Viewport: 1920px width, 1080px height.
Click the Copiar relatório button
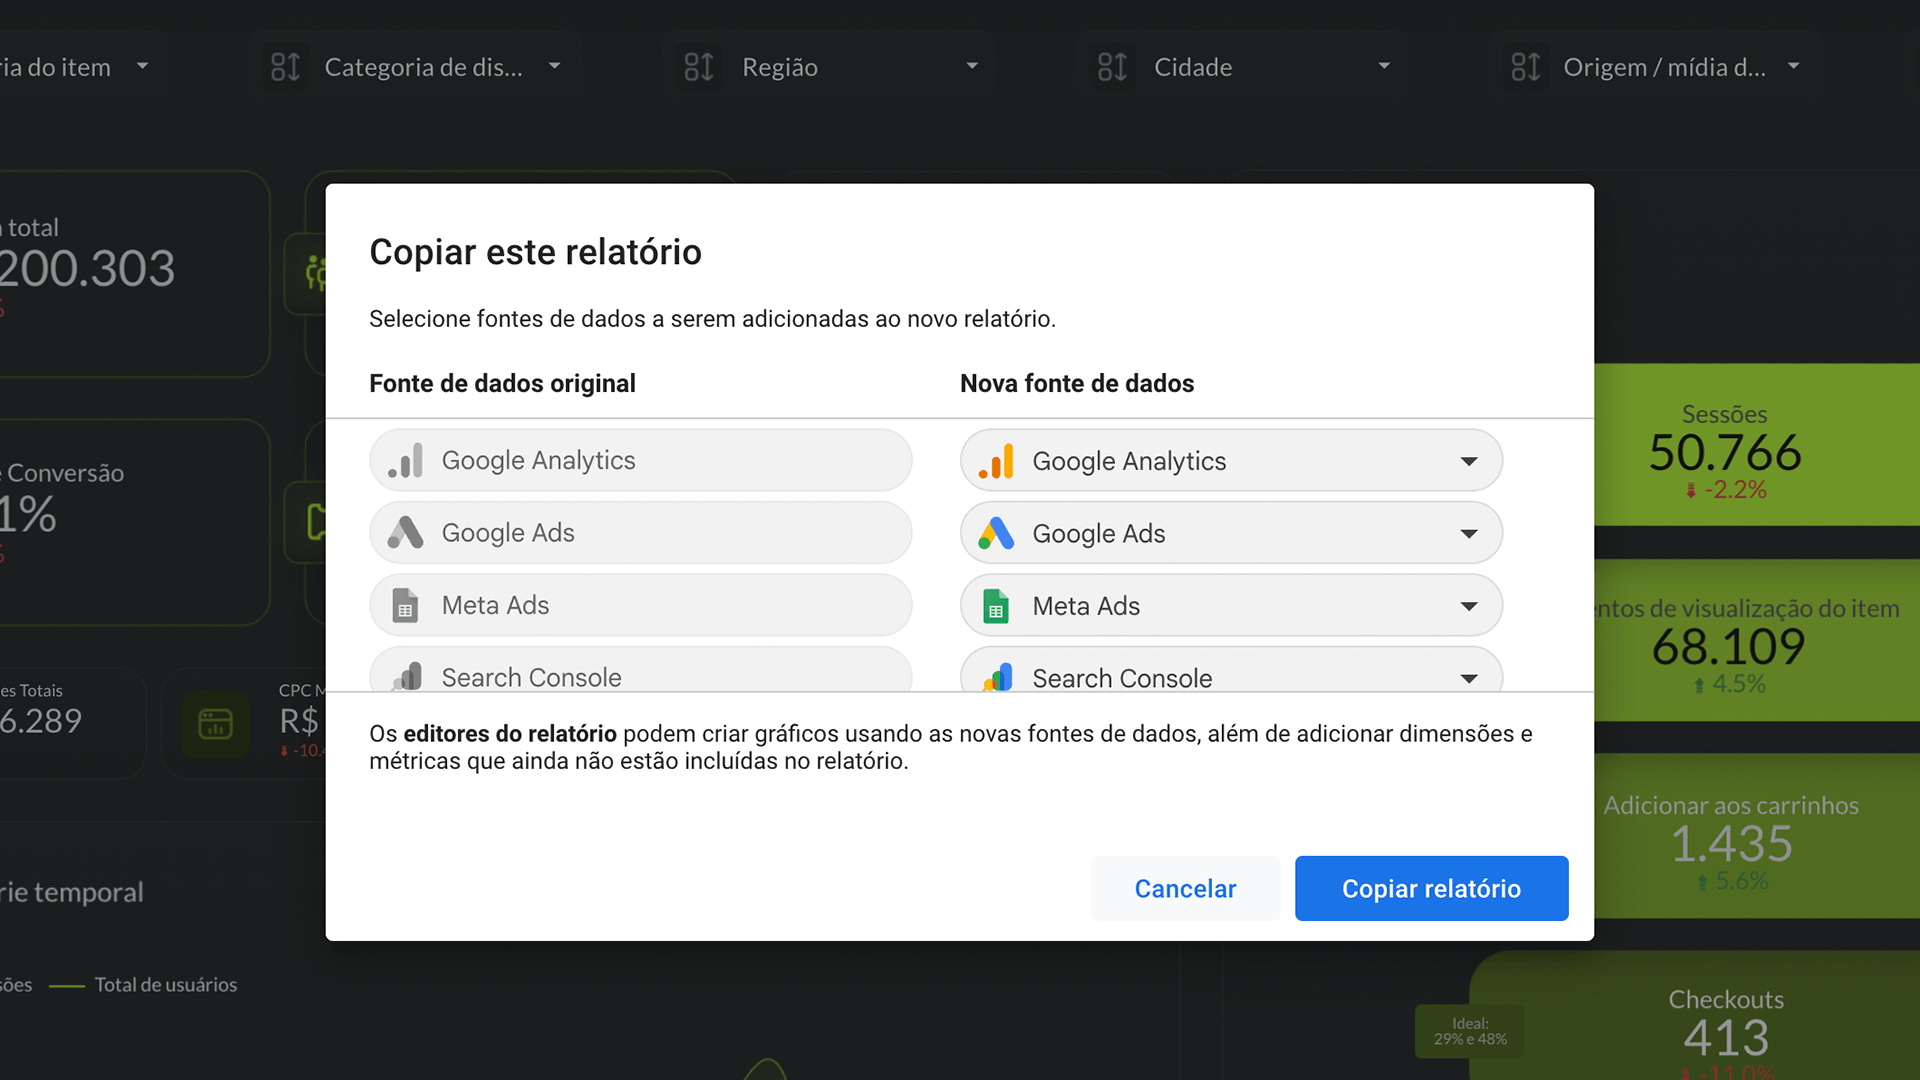click(1431, 888)
